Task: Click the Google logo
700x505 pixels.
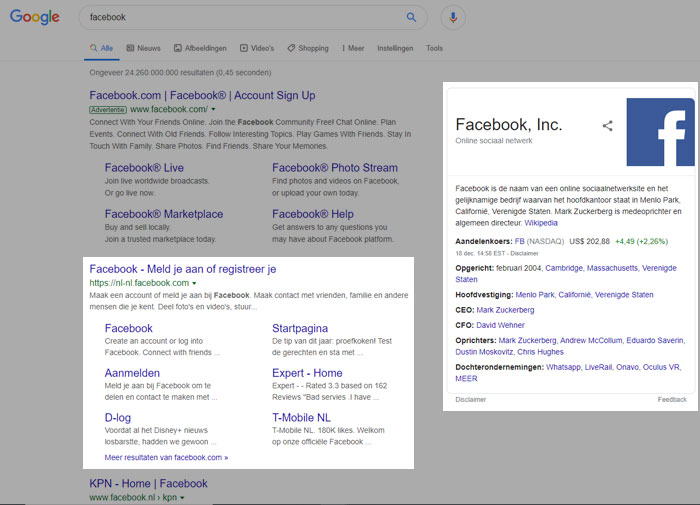Action: pyautogui.click(x=34, y=17)
